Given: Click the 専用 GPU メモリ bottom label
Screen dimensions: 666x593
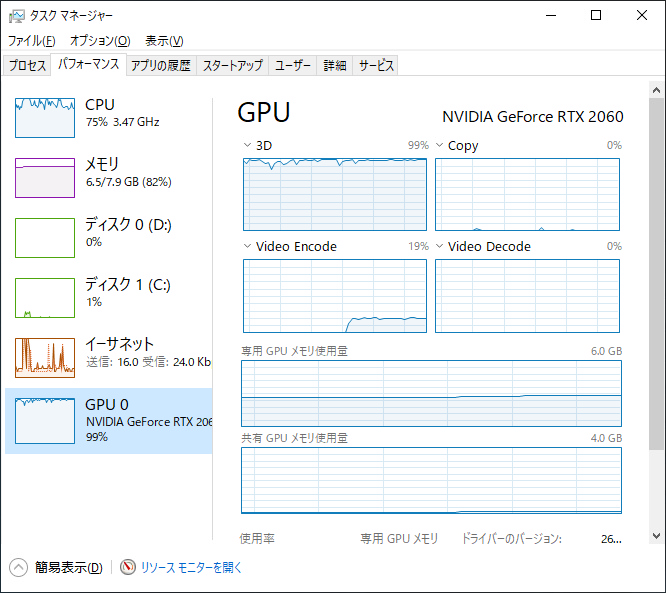Looking at the screenshot, I should [x=399, y=539].
